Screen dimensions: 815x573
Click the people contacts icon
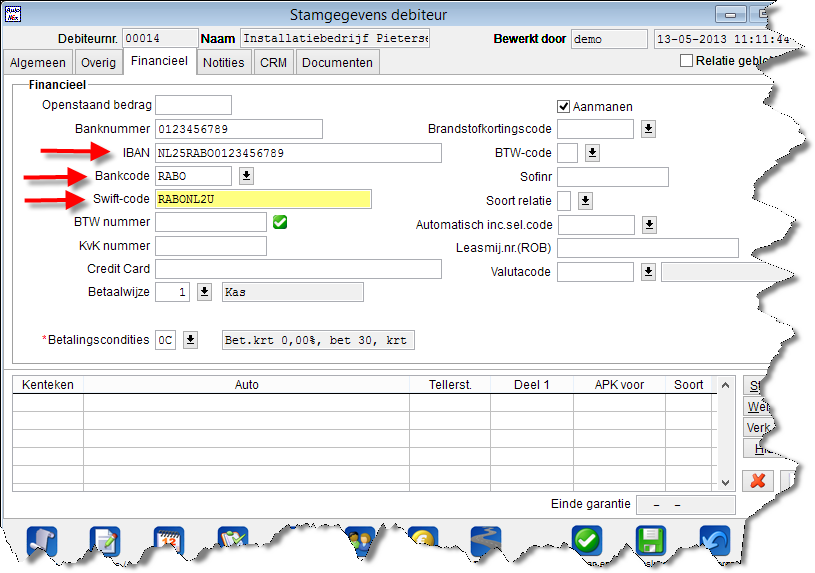tap(360, 541)
